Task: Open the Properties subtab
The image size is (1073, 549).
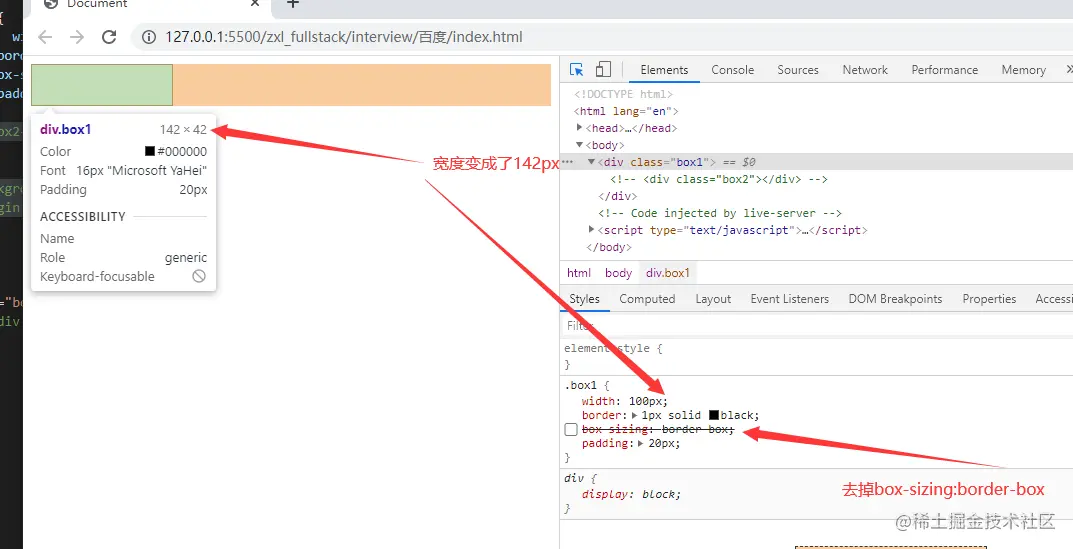Action: [x=989, y=298]
